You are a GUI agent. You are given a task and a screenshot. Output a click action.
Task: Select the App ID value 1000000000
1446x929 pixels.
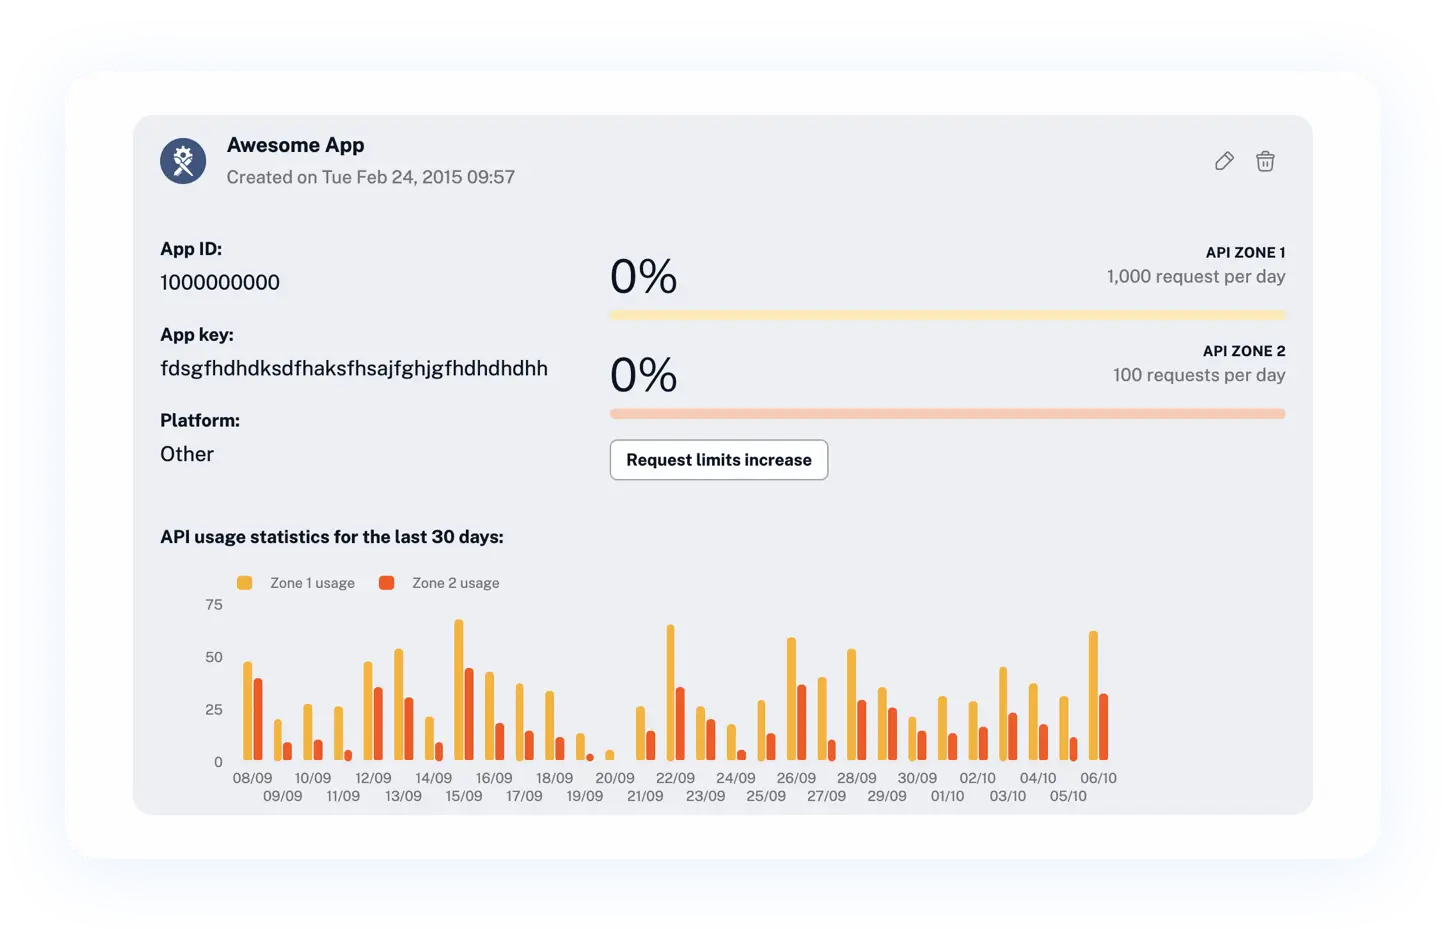[220, 283]
